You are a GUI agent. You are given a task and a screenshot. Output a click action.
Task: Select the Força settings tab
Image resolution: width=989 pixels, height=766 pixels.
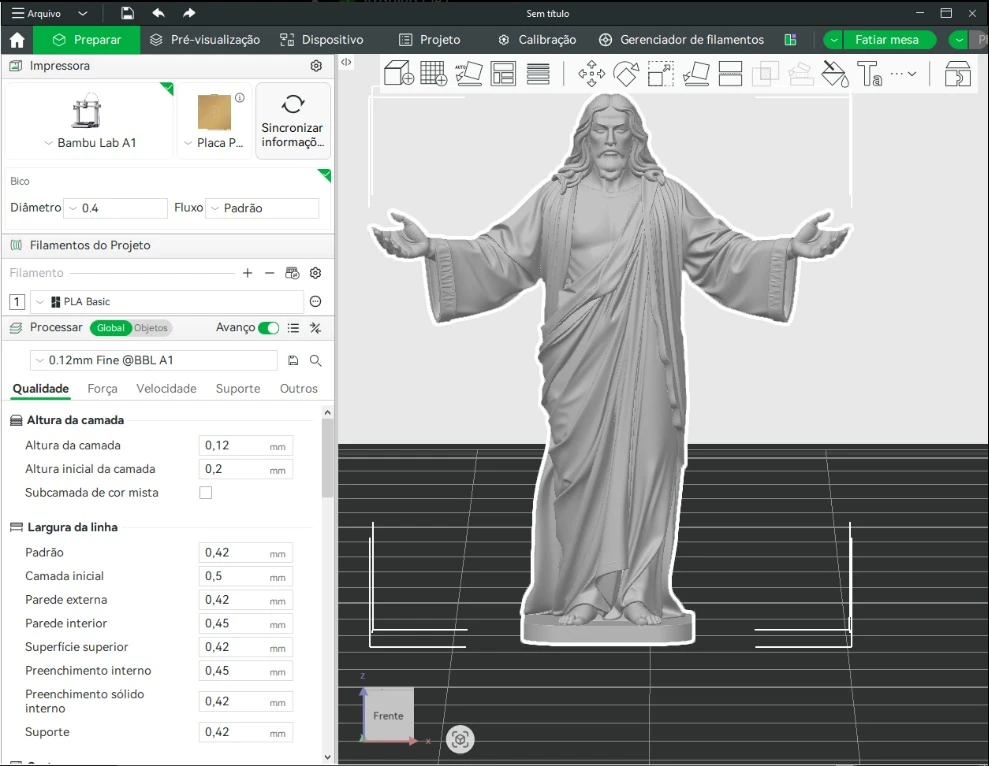[x=102, y=389]
